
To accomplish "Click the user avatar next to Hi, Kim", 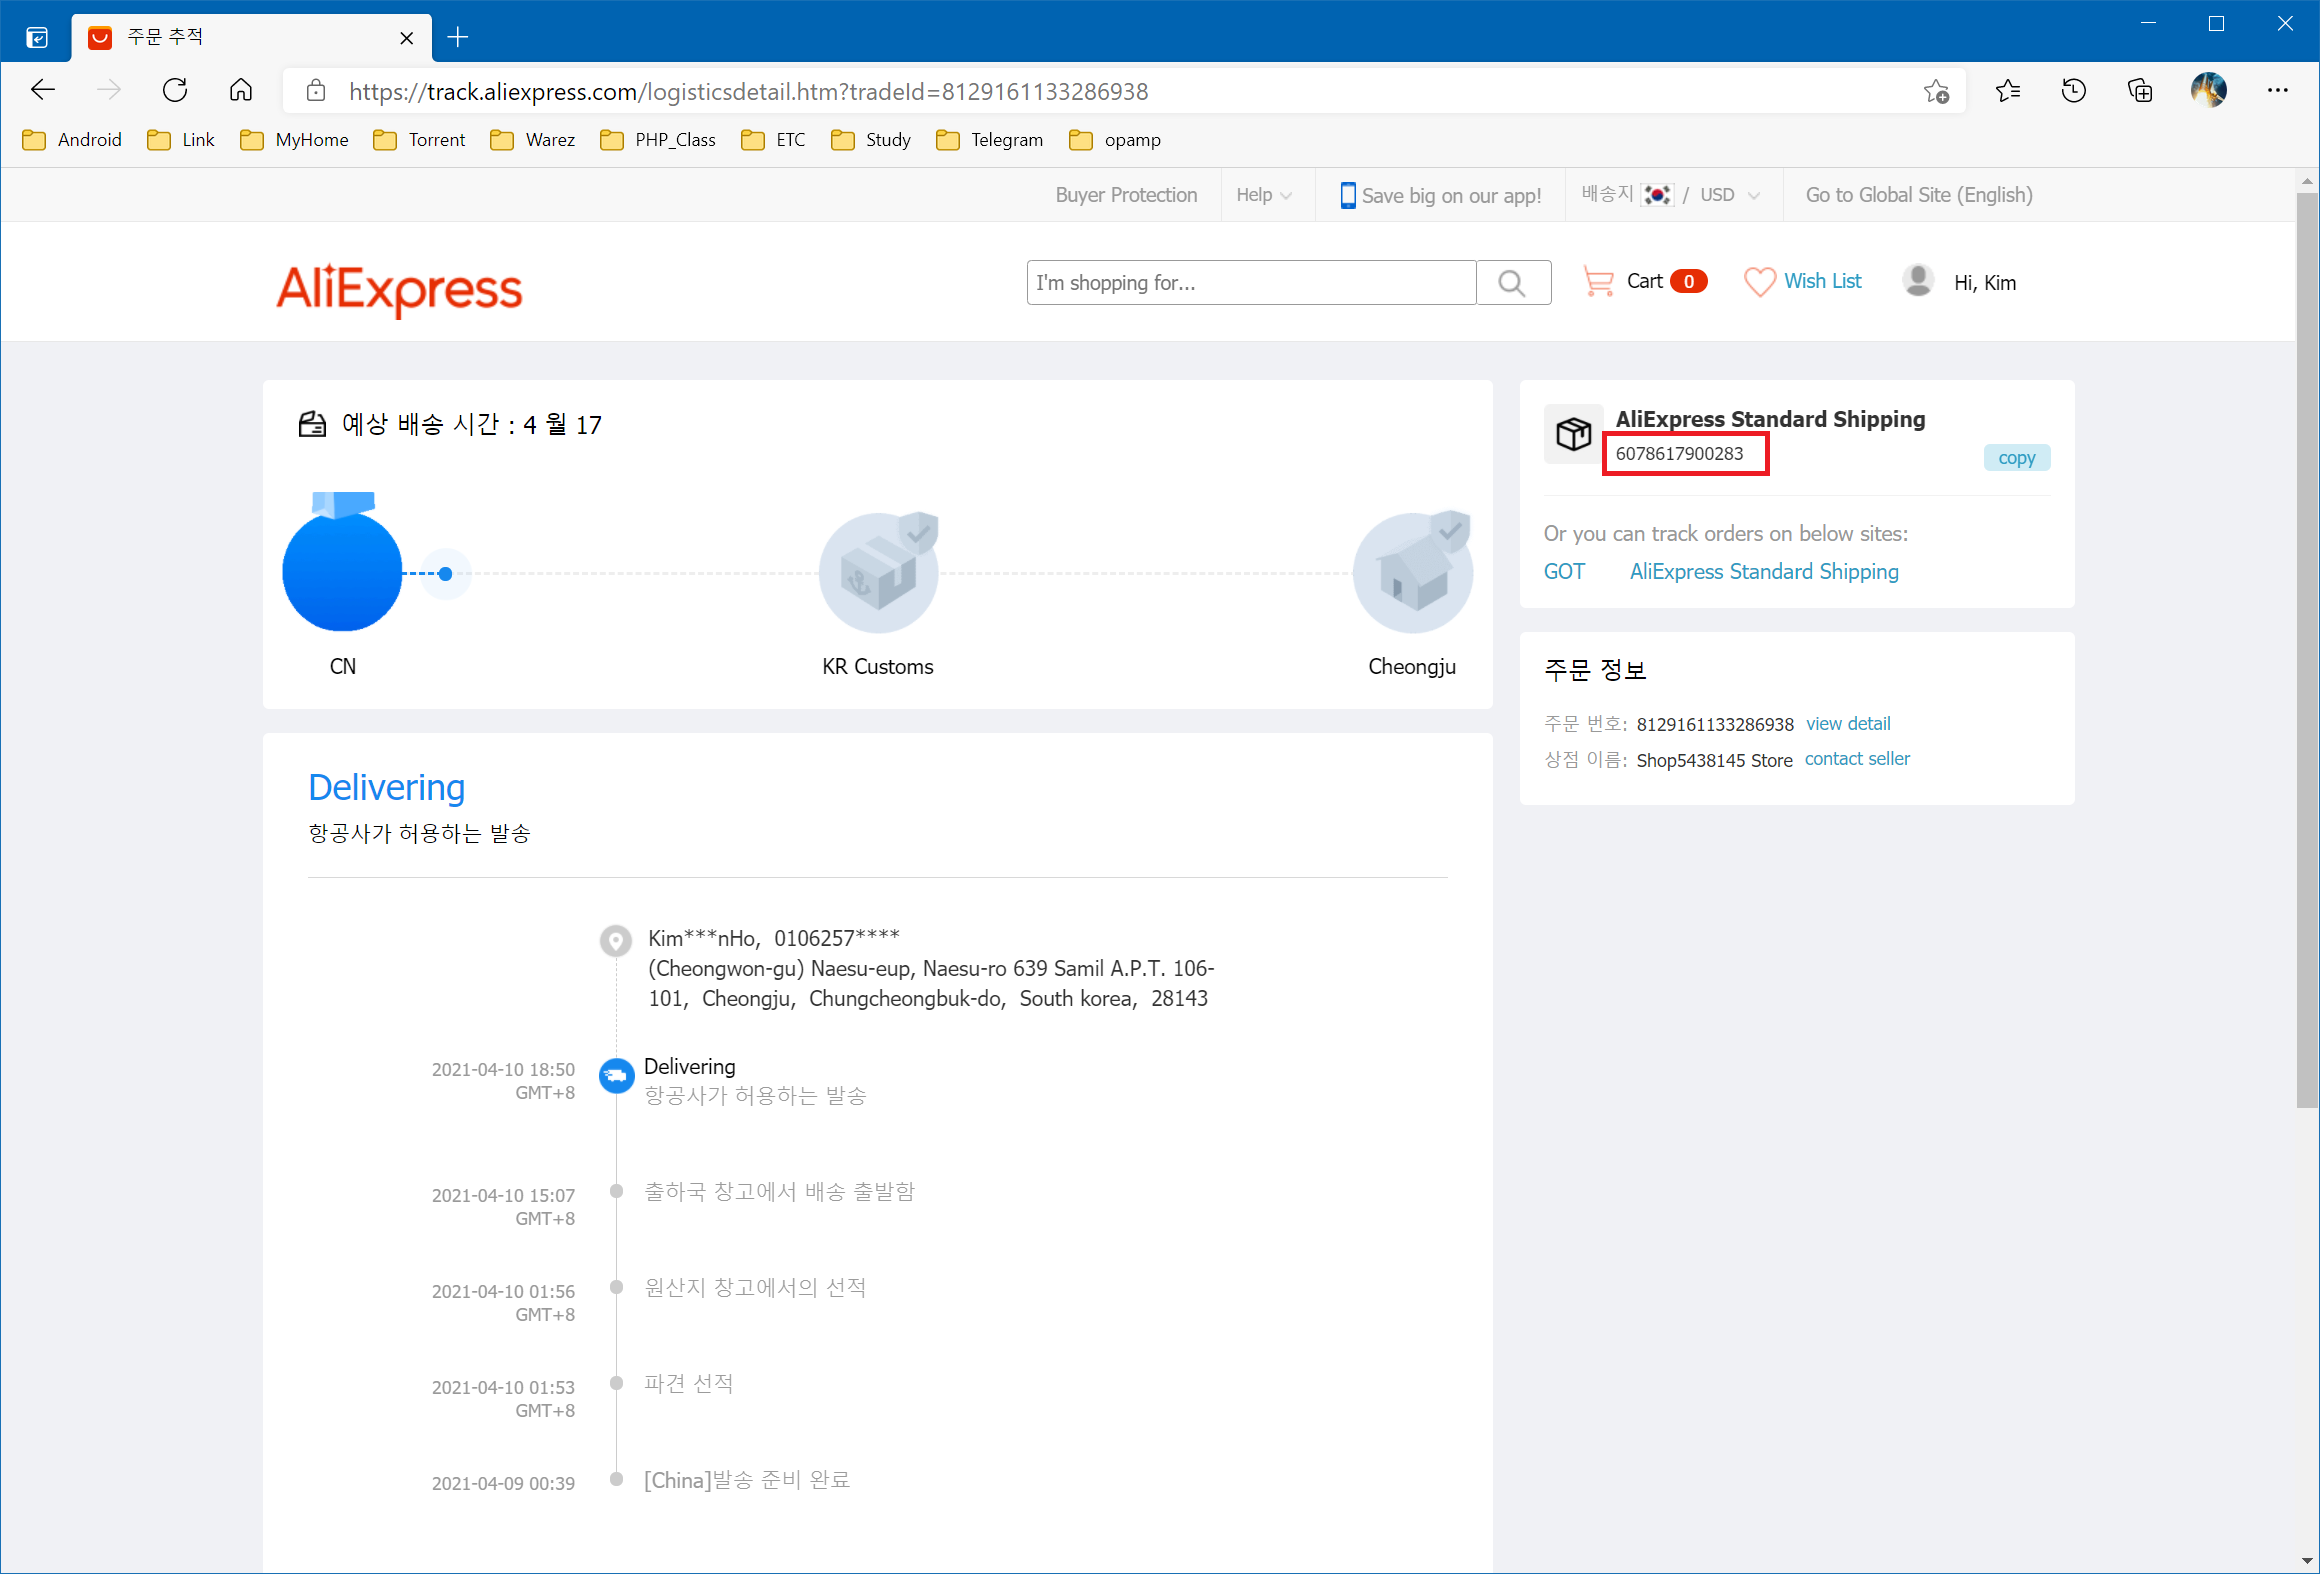I will coord(1917,281).
